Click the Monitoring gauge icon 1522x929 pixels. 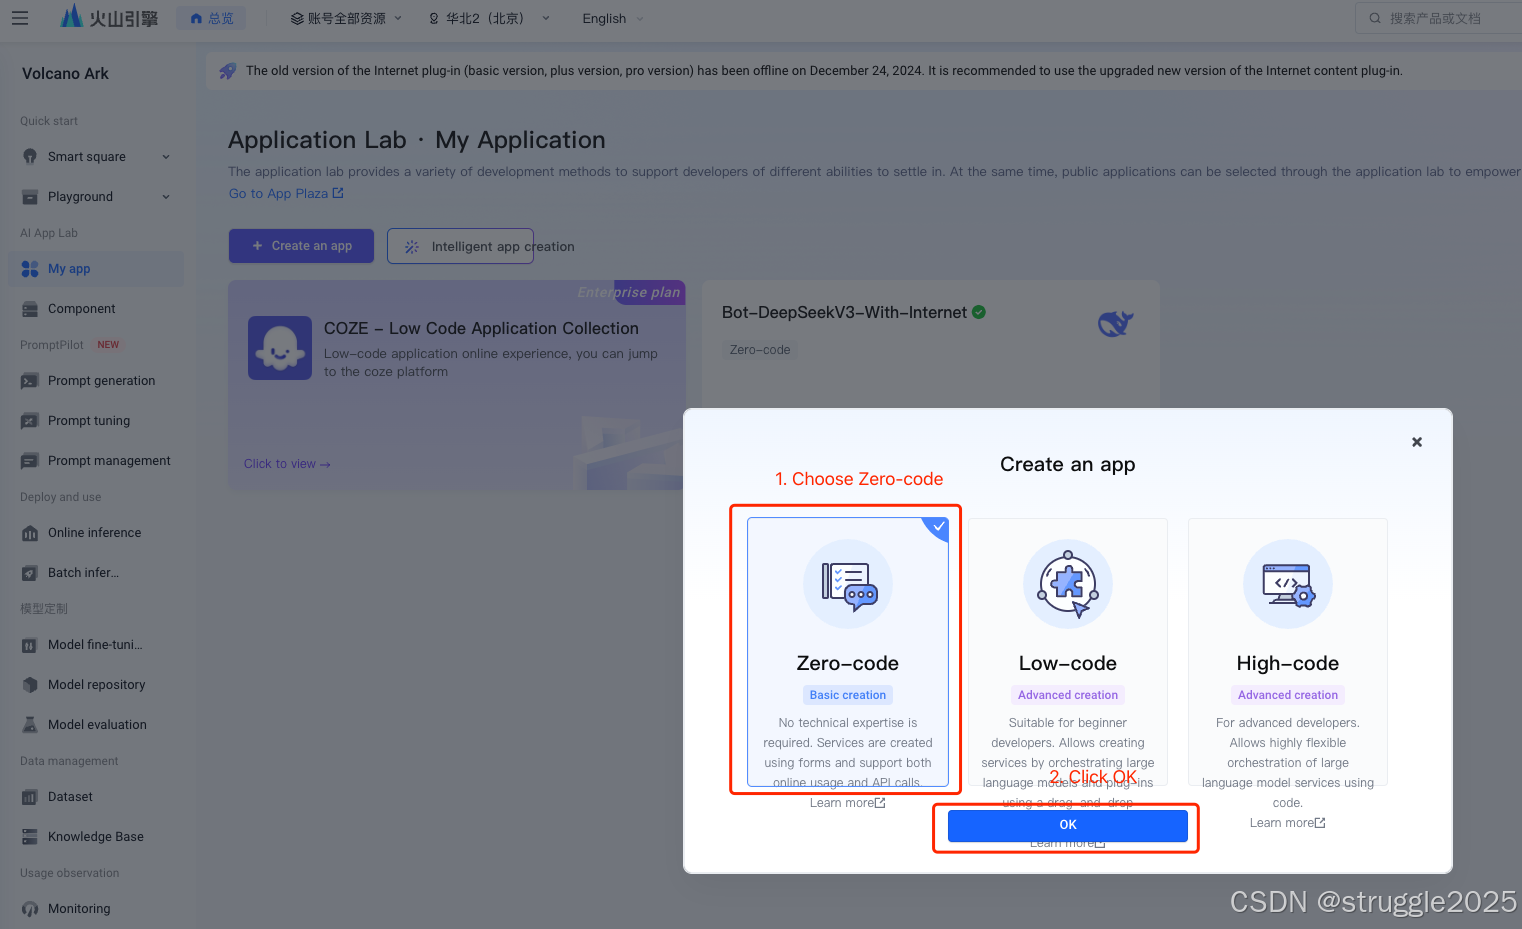pos(30,909)
